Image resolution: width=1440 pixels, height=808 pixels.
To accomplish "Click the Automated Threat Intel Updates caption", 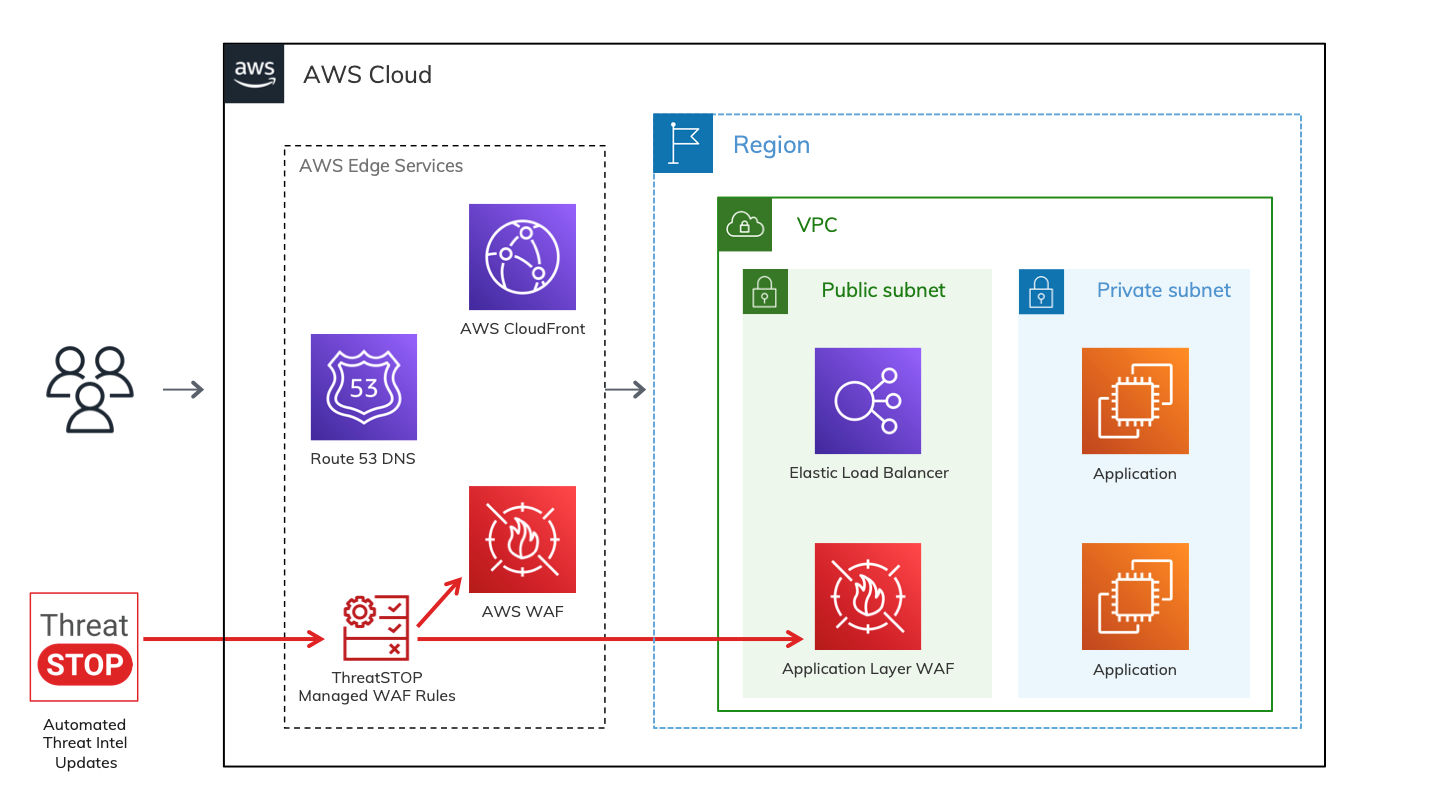I will [85, 743].
